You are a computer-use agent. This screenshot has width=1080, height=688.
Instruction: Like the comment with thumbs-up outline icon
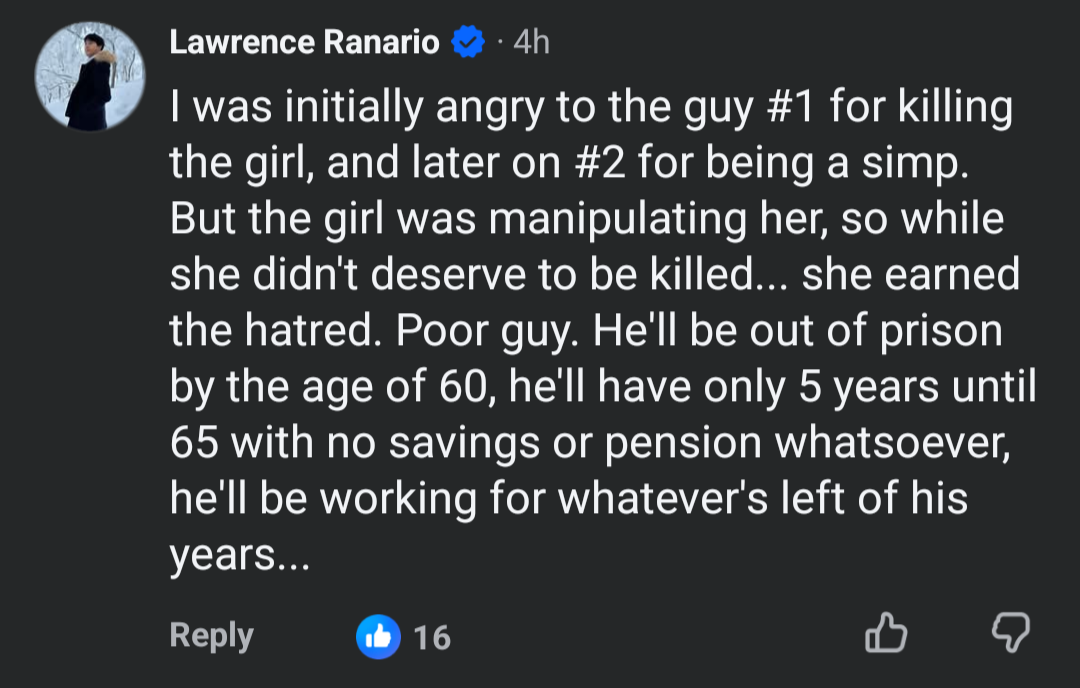pyautogui.click(x=886, y=632)
